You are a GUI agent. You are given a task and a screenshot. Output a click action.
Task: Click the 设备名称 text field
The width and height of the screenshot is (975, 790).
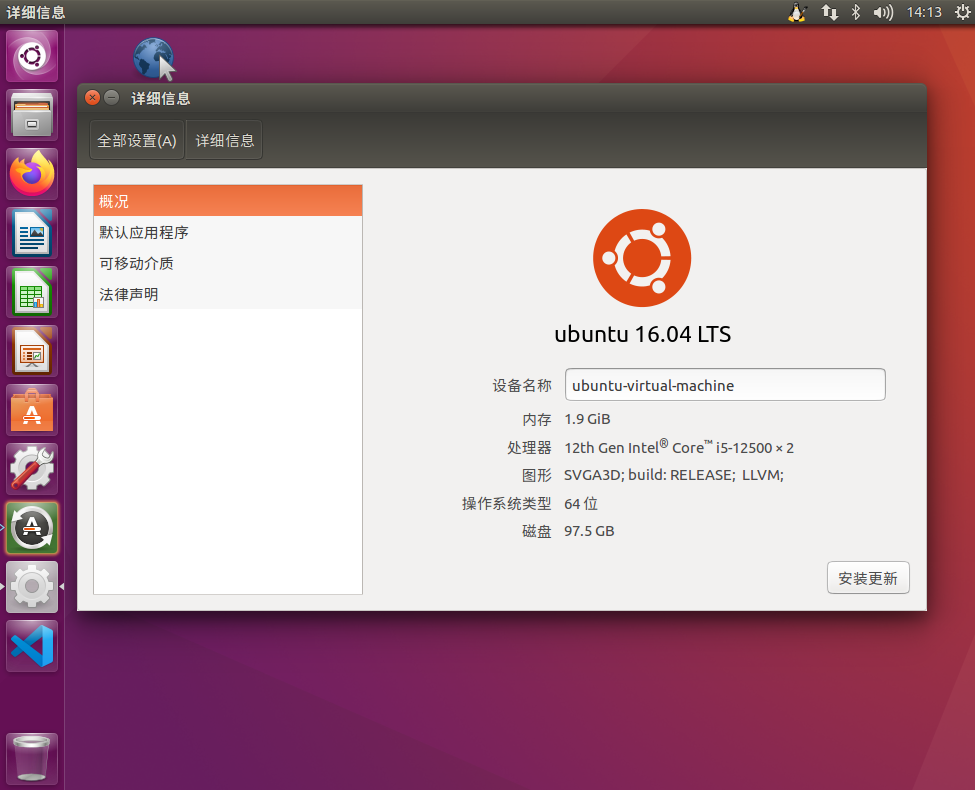pyautogui.click(x=724, y=385)
